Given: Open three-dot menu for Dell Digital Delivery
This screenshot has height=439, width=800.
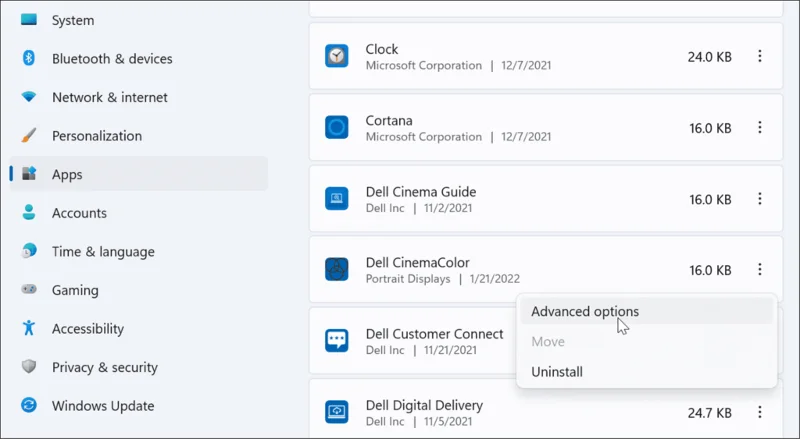Looking at the screenshot, I should (x=760, y=412).
